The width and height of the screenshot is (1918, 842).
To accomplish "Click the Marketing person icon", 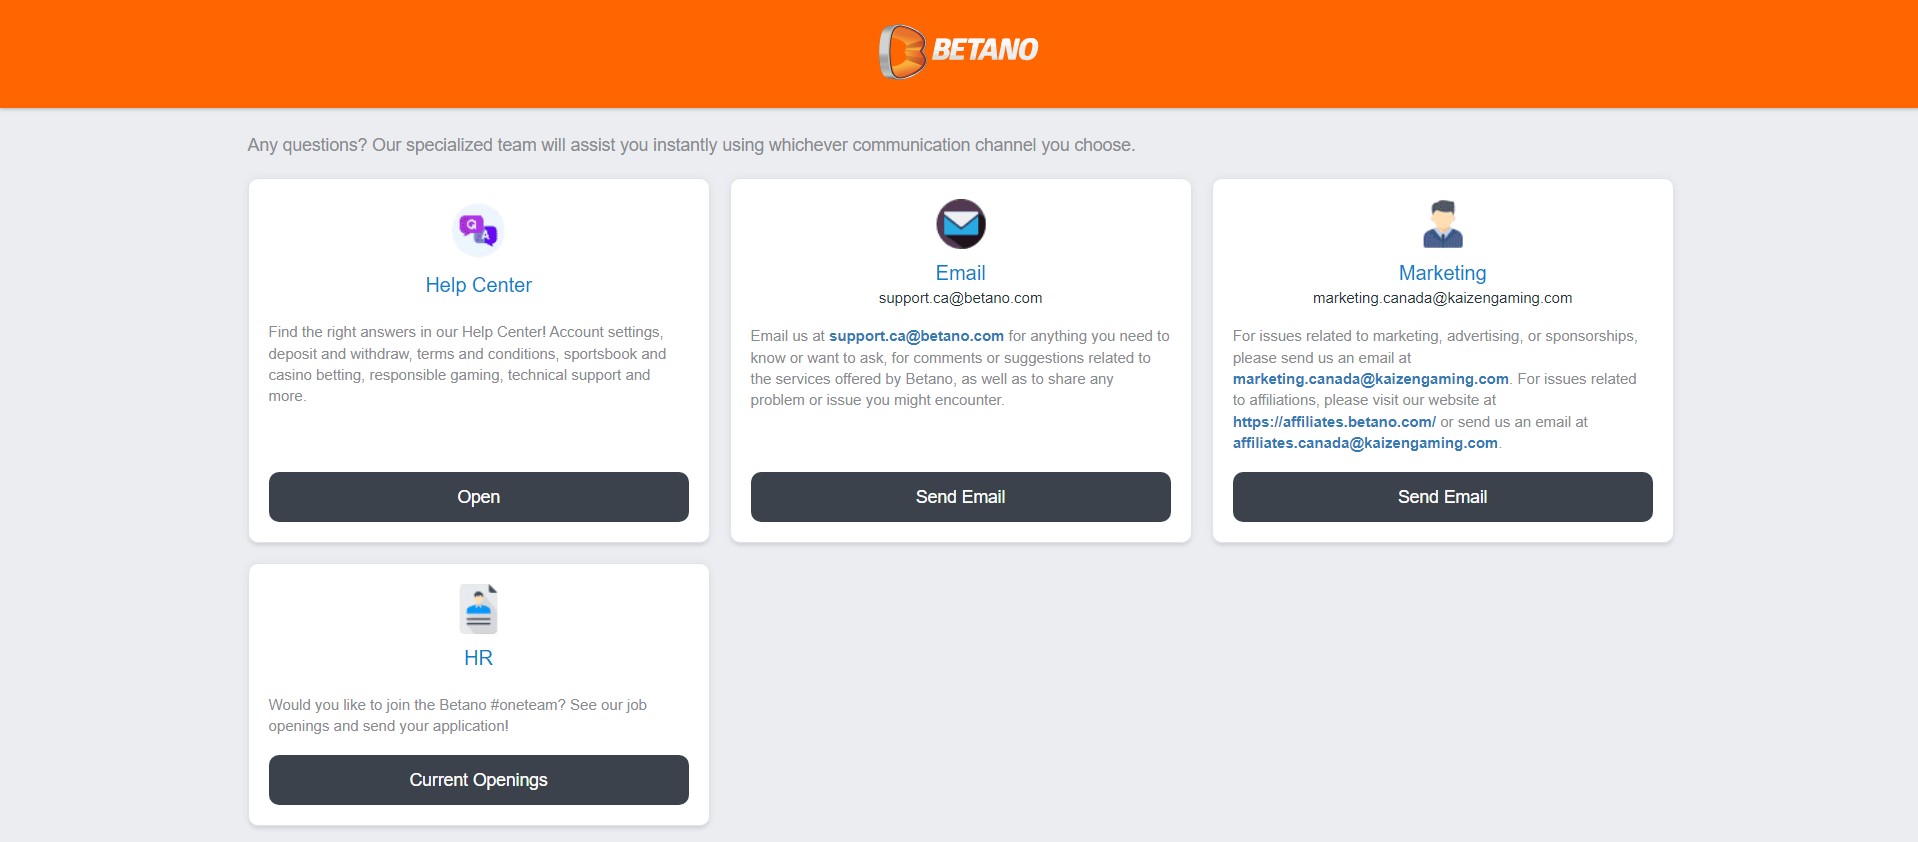I will [x=1442, y=224].
